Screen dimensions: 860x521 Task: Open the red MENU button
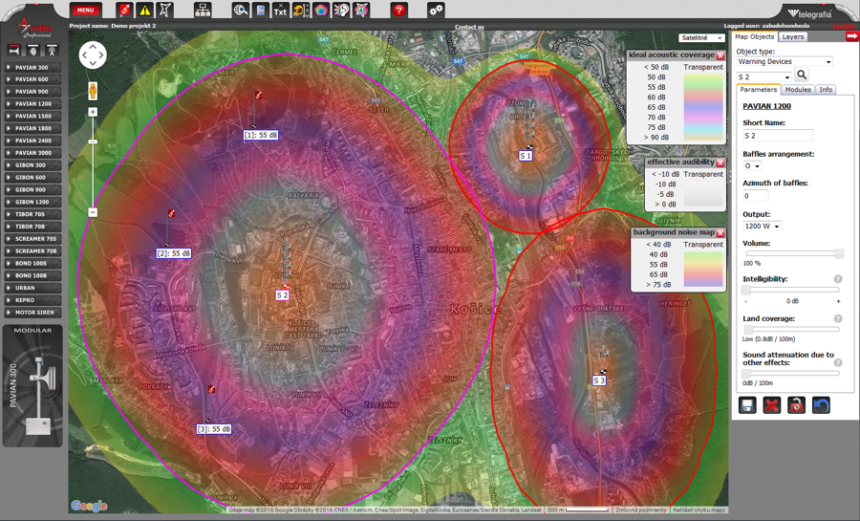86,10
